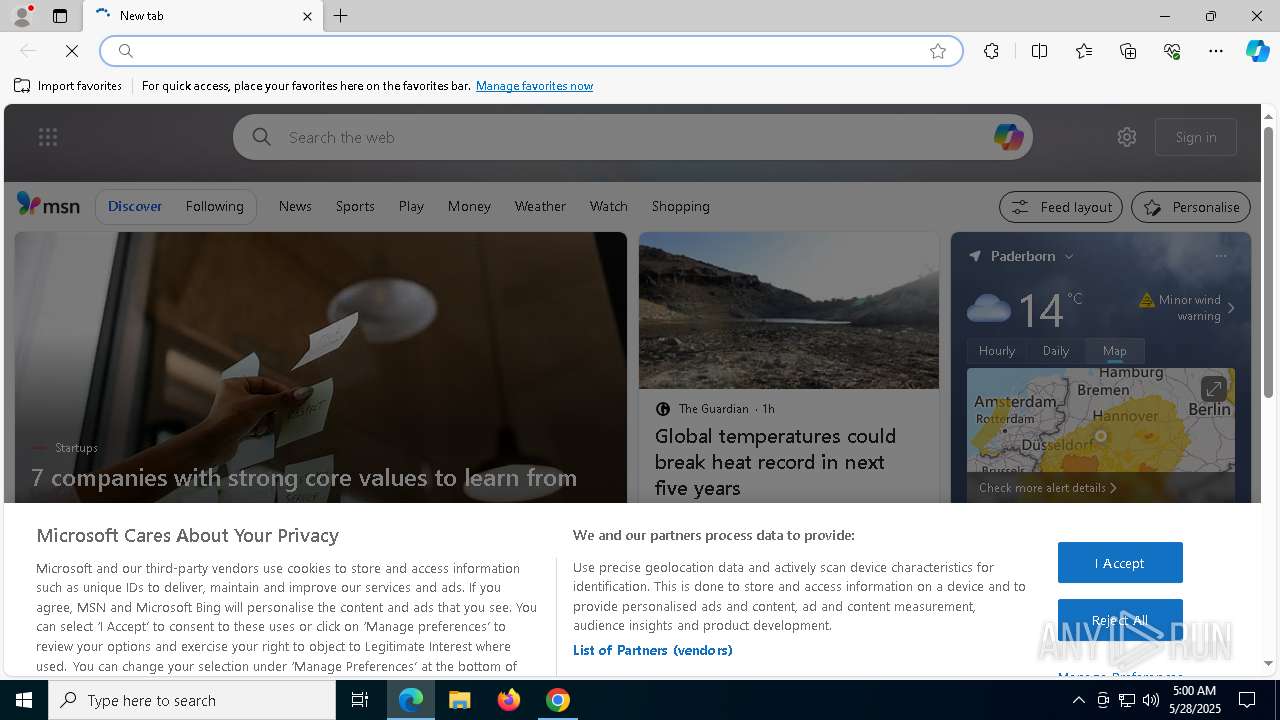Open Settings and more ellipsis menu
The image size is (1280, 720).
1216,51
